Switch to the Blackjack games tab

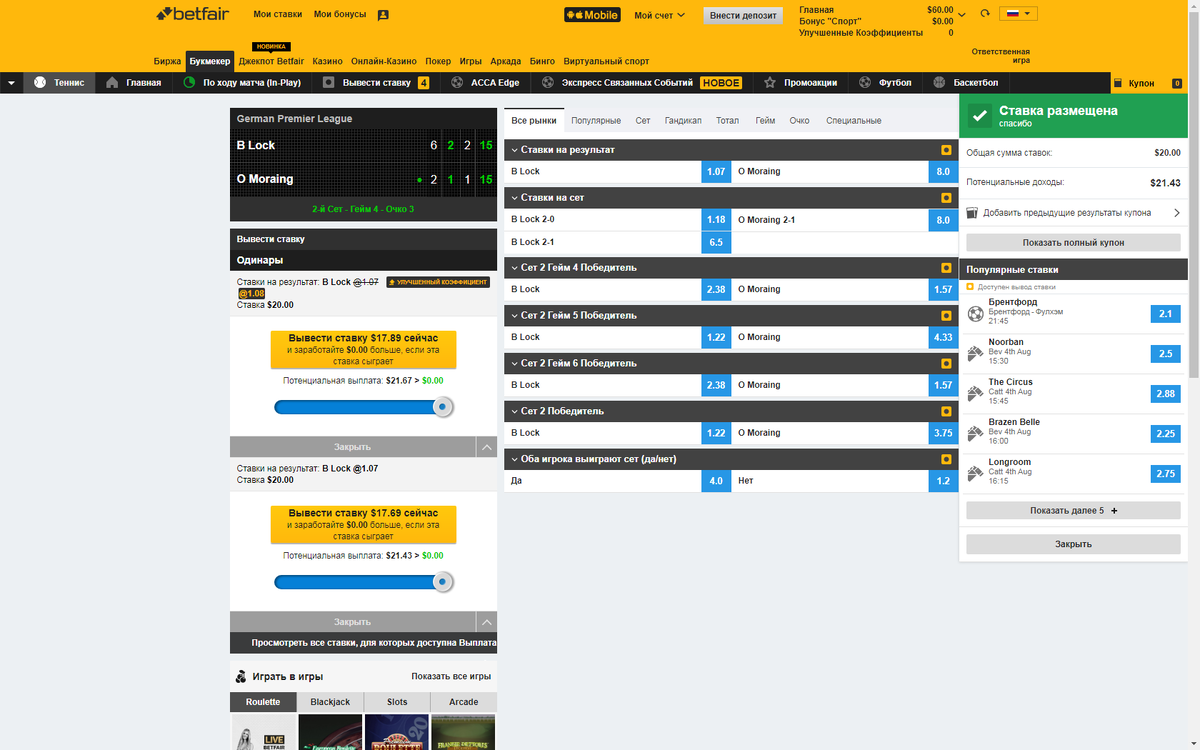click(x=330, y=702)
